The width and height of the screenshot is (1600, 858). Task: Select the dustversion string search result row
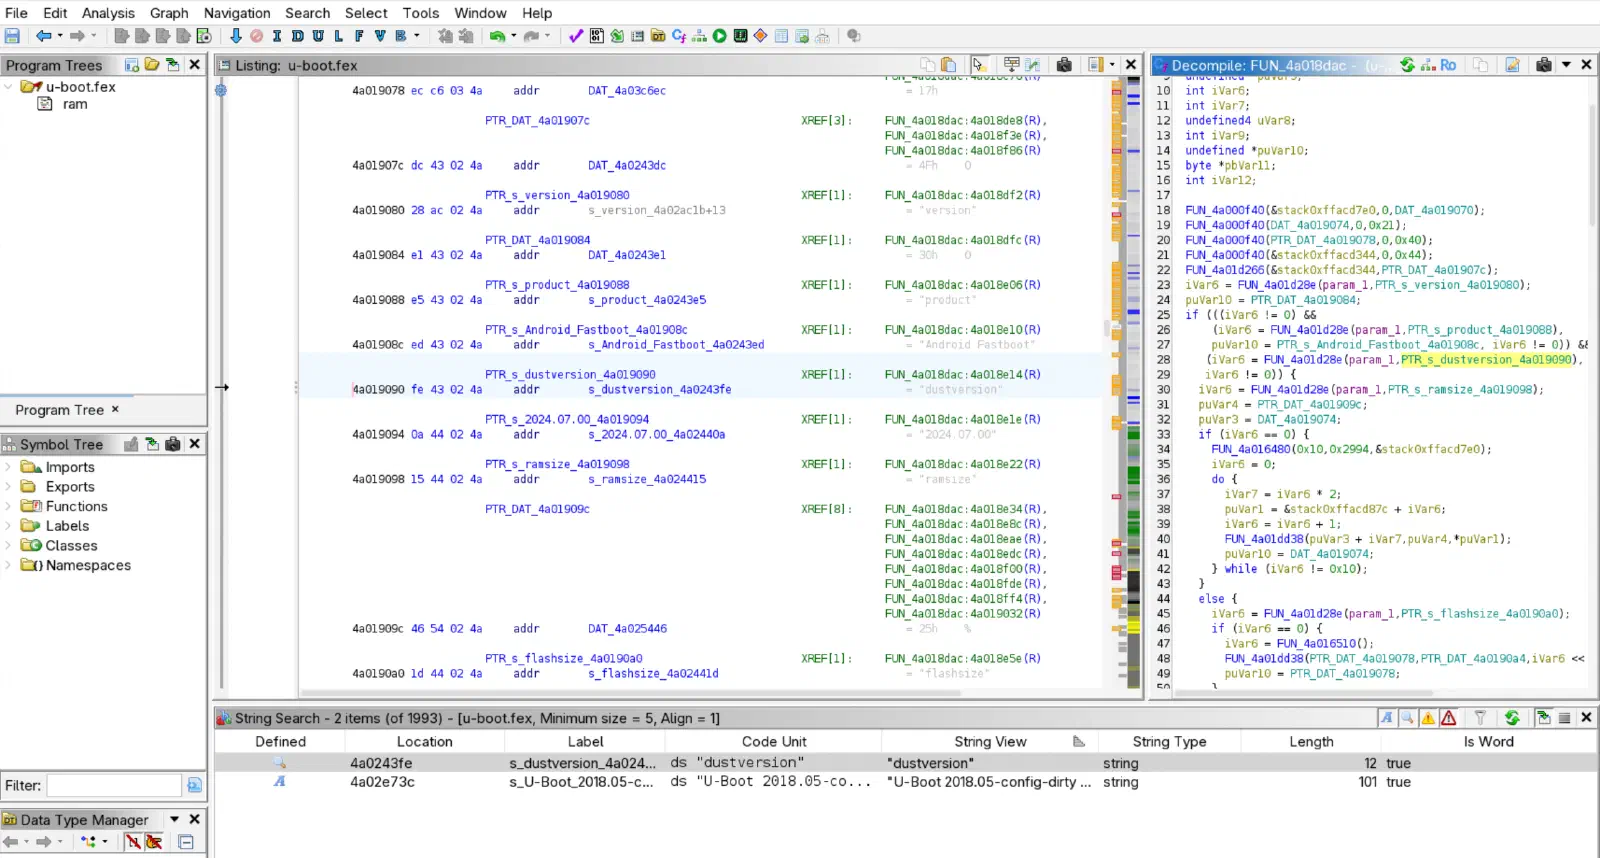[905, 763]
